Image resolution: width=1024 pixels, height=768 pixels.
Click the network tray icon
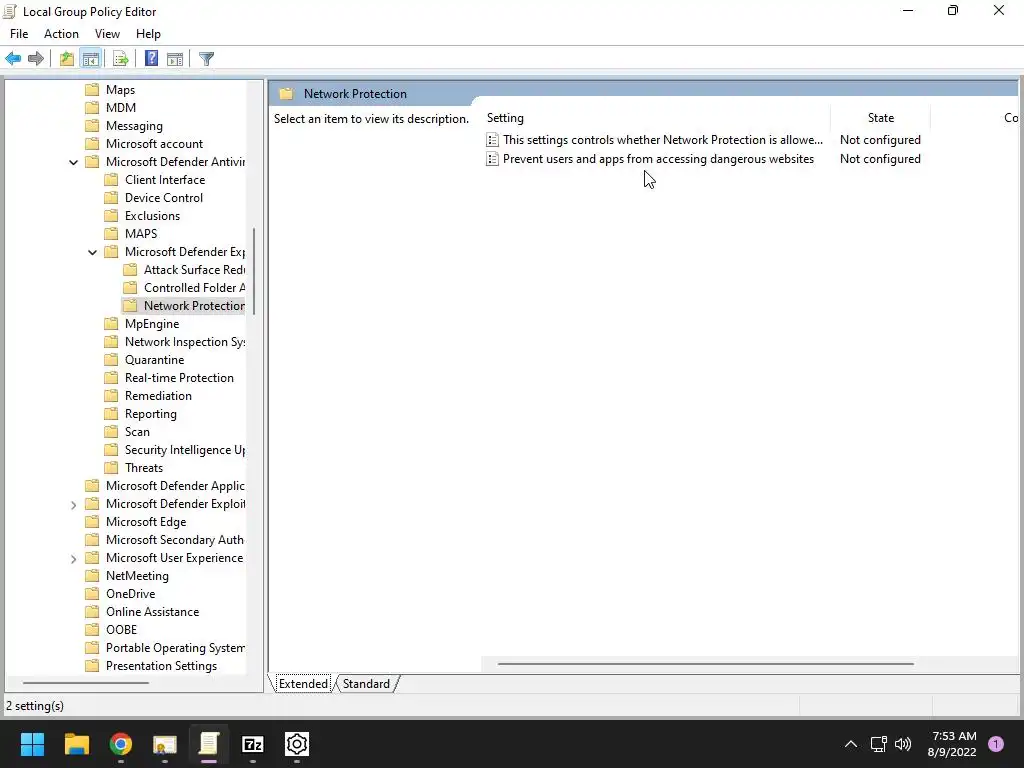[878, 744]
